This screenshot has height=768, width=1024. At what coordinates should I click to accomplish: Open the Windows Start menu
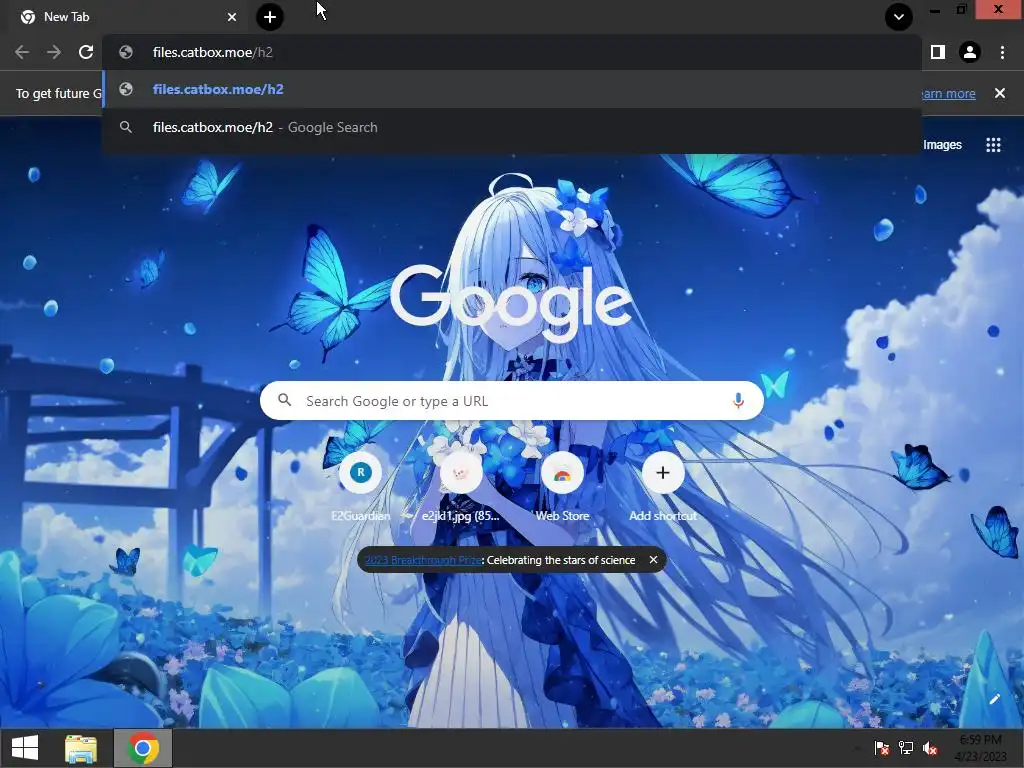coord(25,748)
